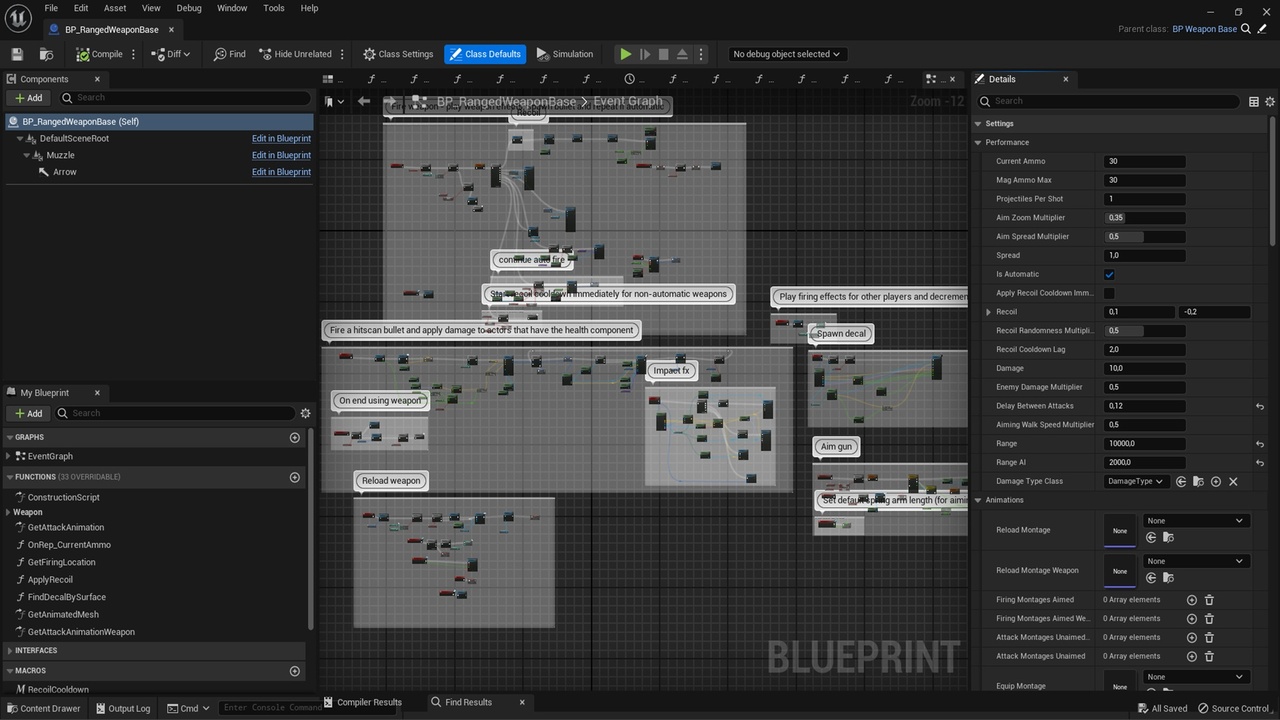Viewport: 1280px width, 720px height.
Task: Use selected asset for Damage Type Class
Action: point(1181,481)
